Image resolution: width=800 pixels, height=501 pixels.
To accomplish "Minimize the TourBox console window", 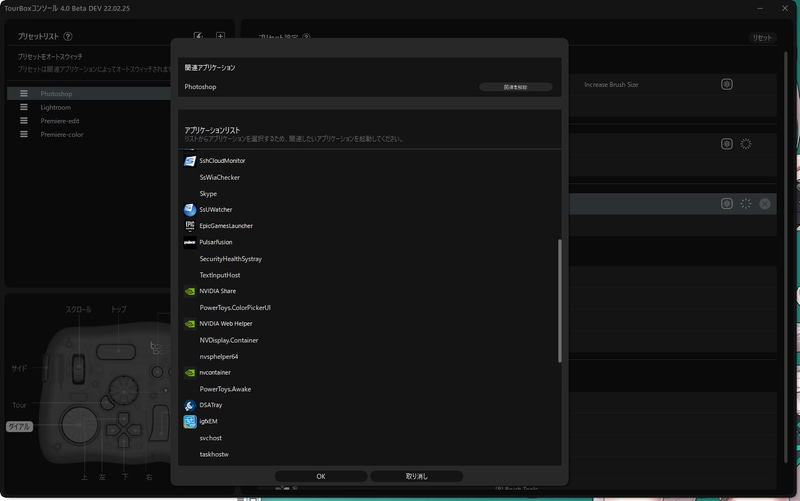I will 760,8.
